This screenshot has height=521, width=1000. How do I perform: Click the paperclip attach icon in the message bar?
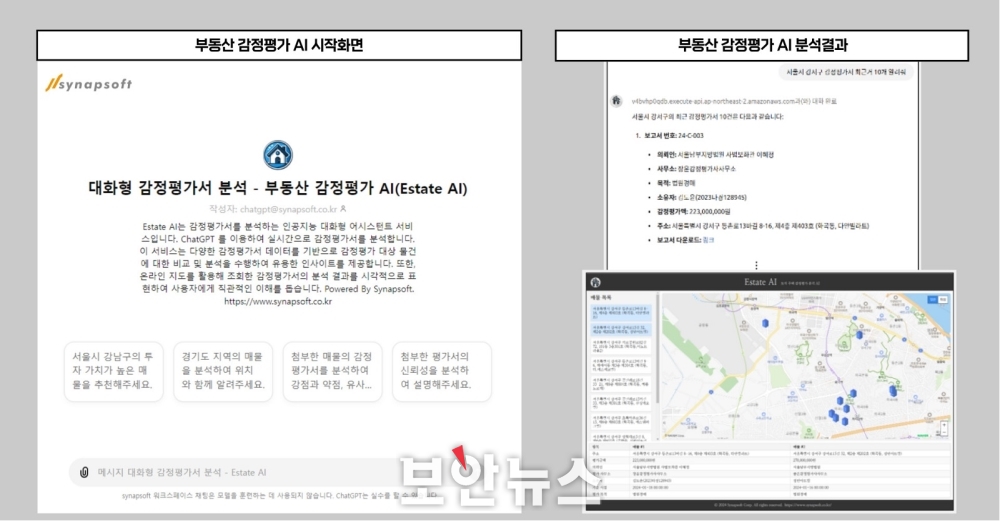pyautogui.click(x=84, y=473)
